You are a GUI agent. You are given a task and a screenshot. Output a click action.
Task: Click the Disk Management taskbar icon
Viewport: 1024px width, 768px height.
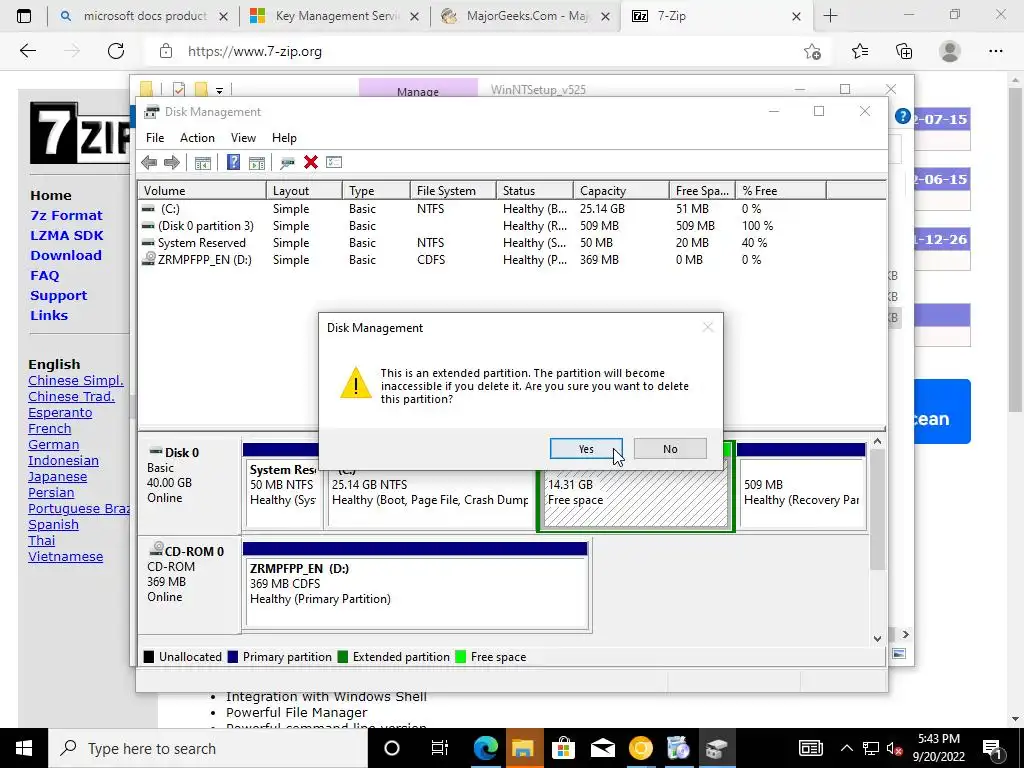[717, 748]
